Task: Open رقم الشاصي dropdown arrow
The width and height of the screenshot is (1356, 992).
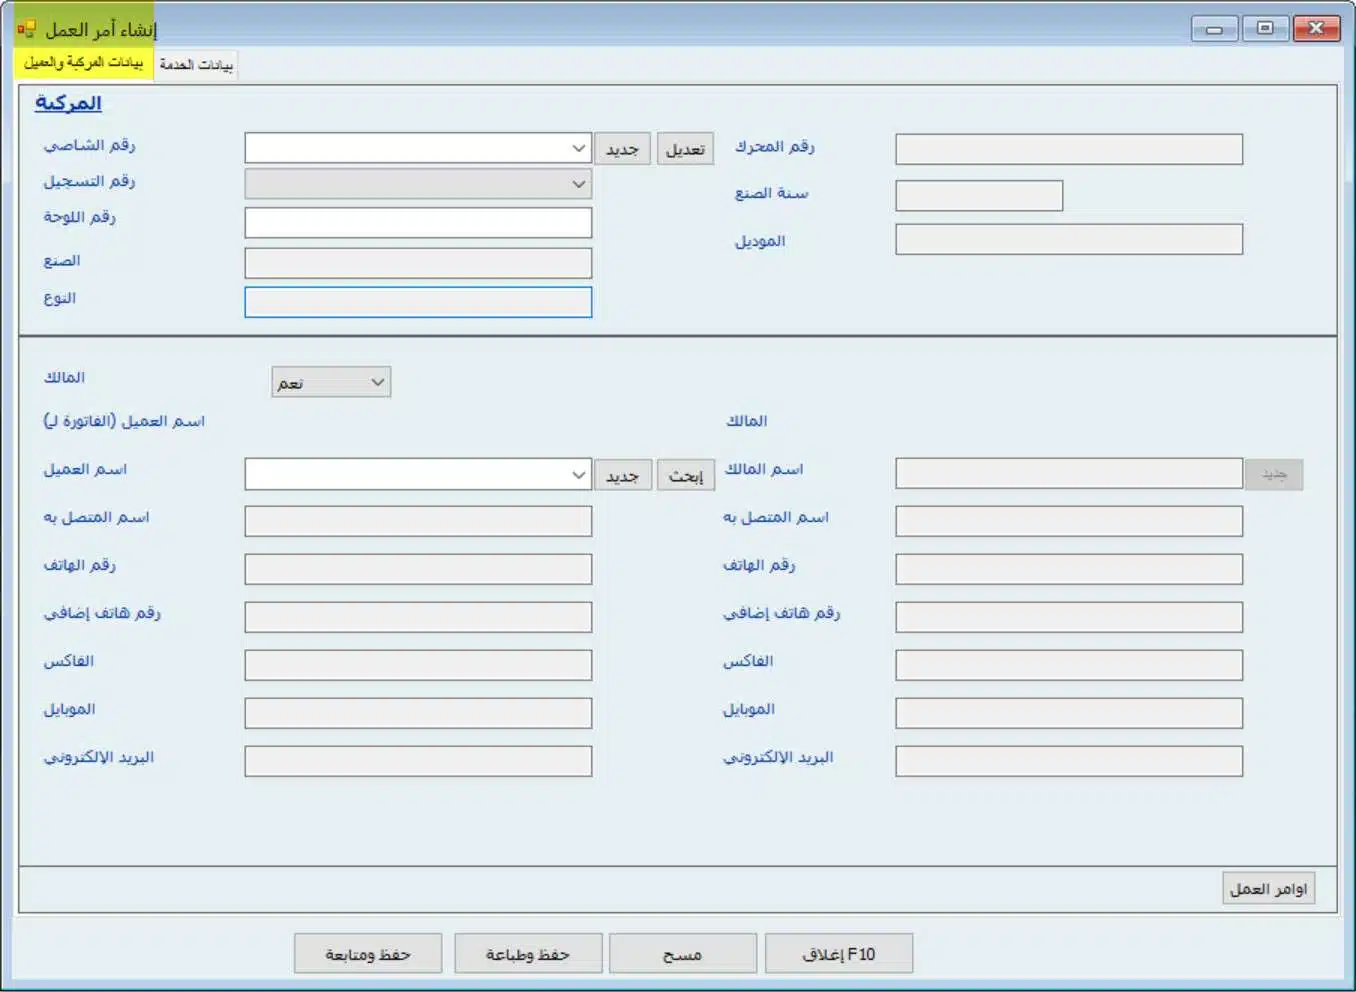Action: [x=579, y=148]
